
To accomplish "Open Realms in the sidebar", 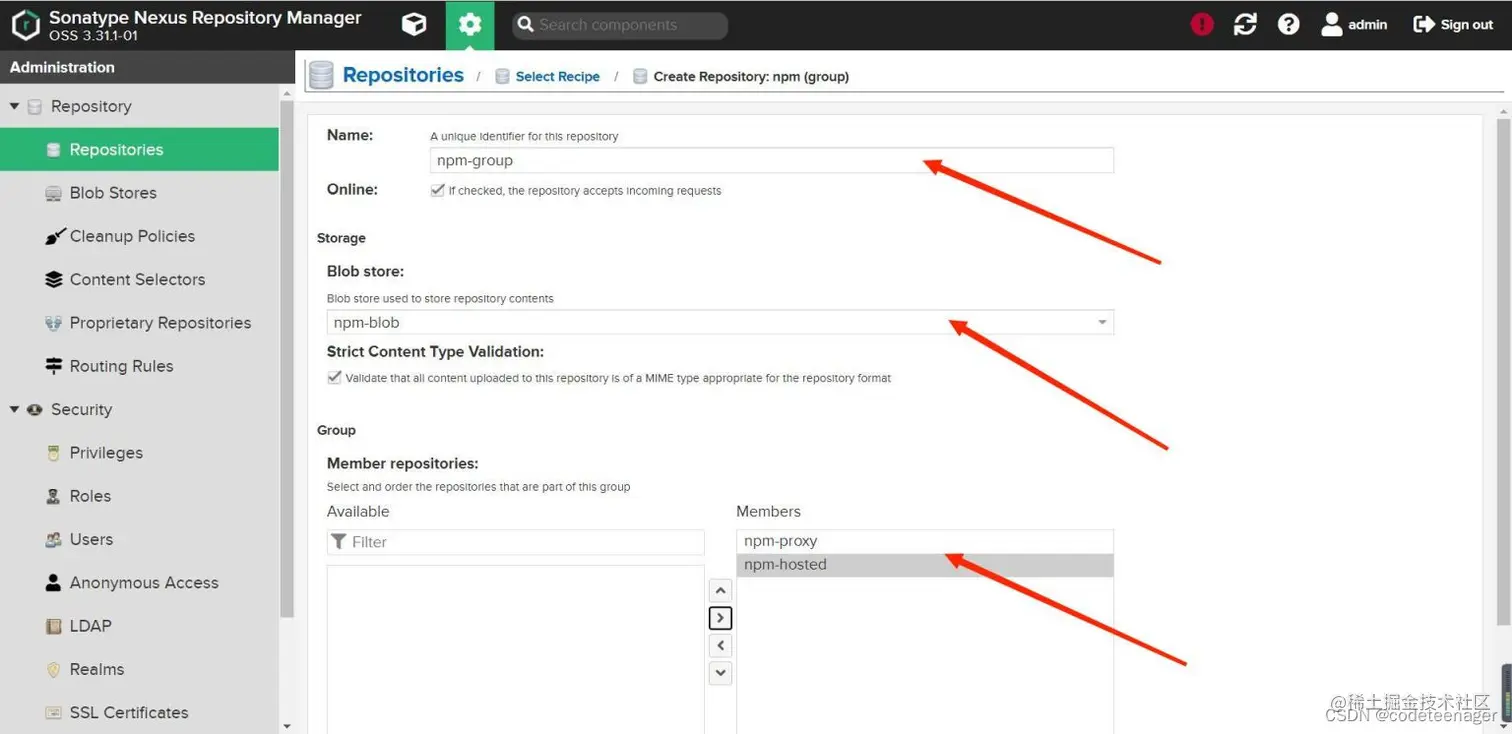I will coord(139,669).
